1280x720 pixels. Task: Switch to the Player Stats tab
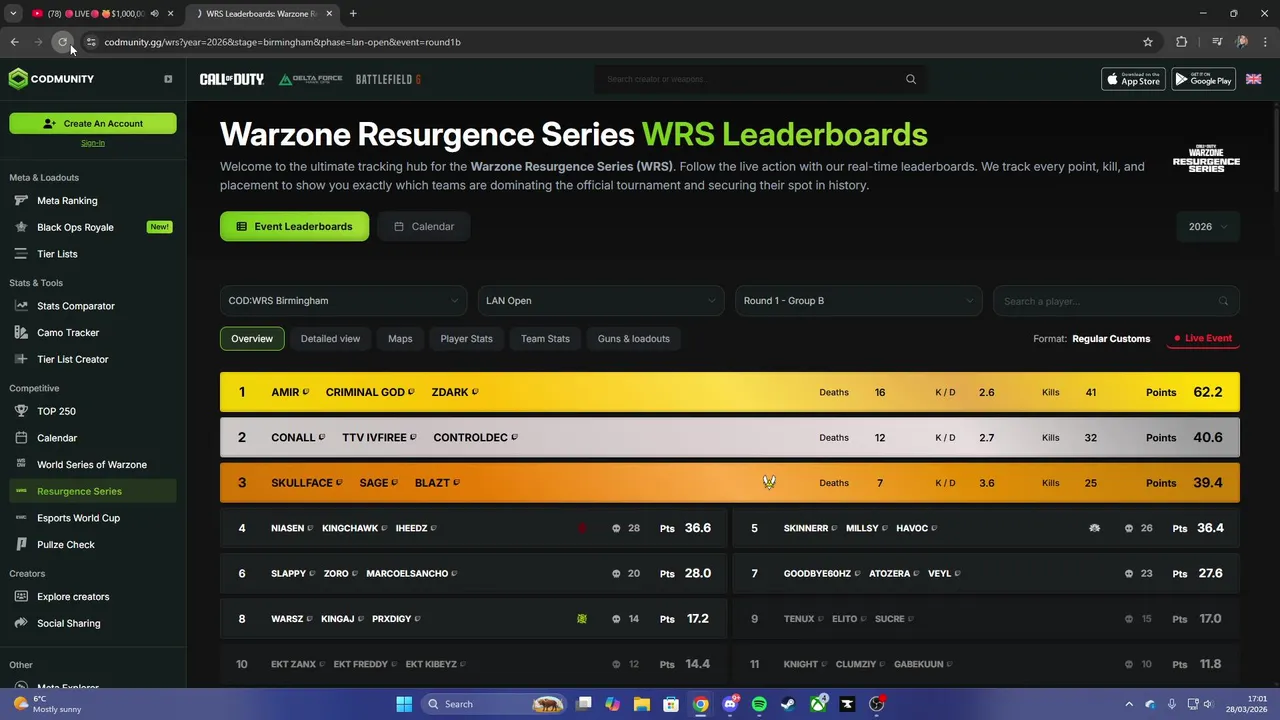click(x=466, y=339)
